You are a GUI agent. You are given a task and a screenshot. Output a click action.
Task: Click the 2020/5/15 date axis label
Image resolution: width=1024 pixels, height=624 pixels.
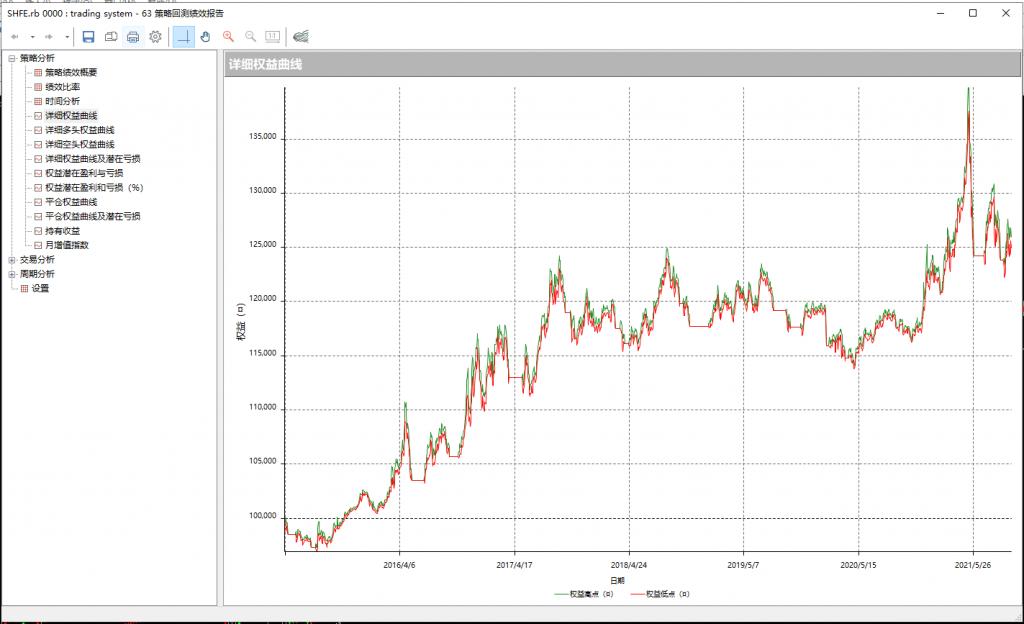click(x=858, y=565)
